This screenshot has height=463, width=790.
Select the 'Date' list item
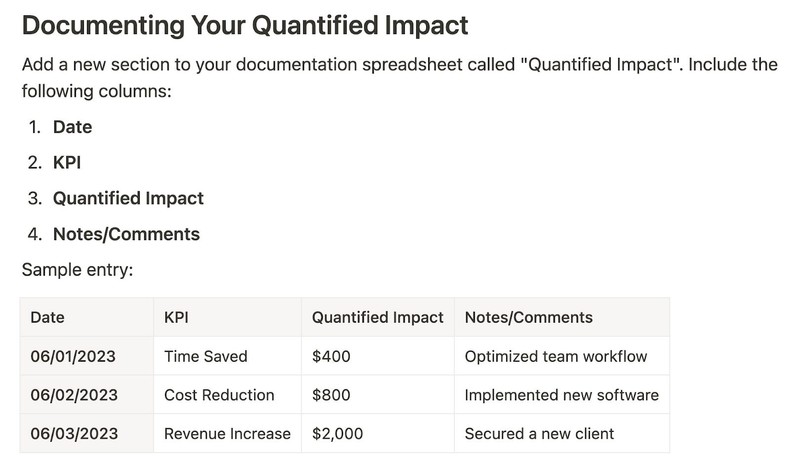click(72, 127)
